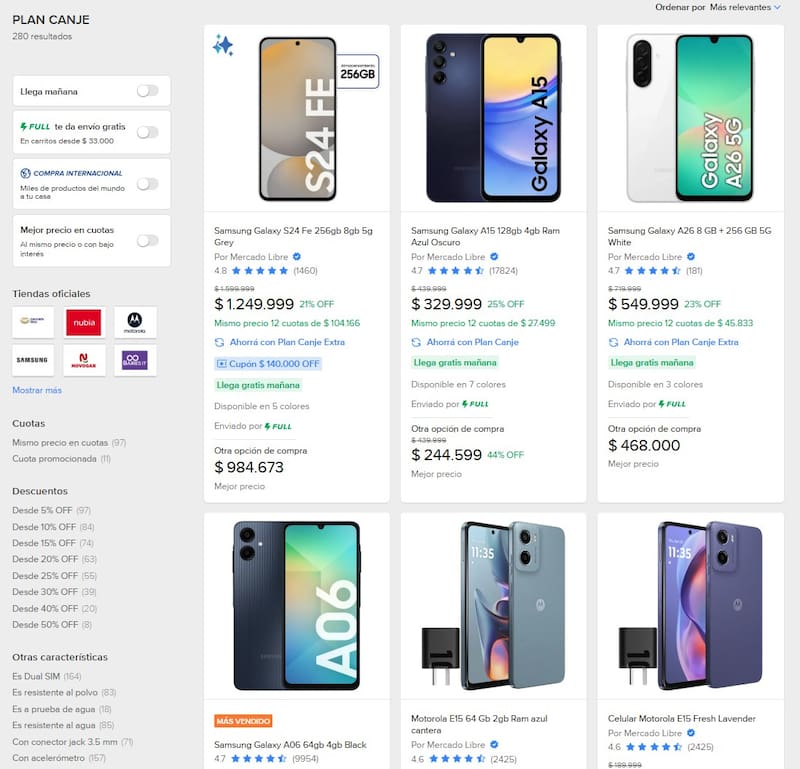Open the Samsung official store
The width and height of the screenshot is (800, 769).
click(x=31, y=359)
